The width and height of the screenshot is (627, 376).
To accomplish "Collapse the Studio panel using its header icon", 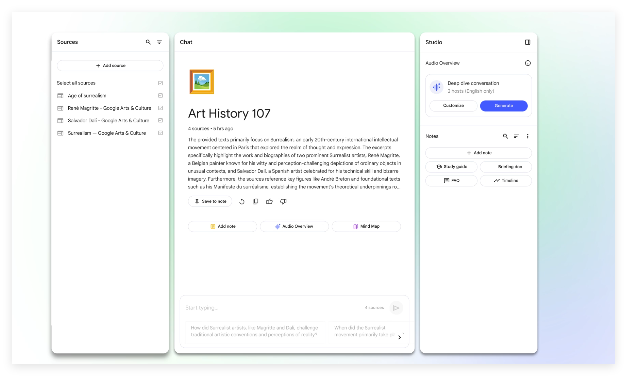I will point(527,42).
